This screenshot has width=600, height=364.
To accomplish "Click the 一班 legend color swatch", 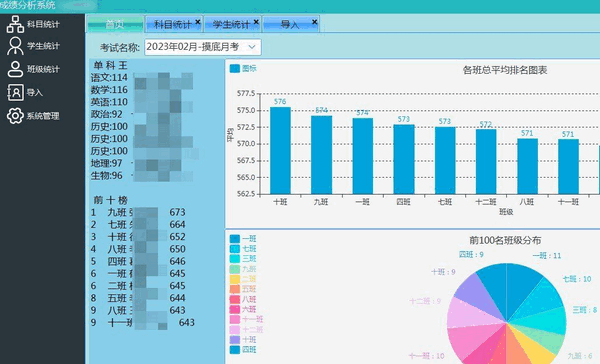I will [x=235, y=239].
